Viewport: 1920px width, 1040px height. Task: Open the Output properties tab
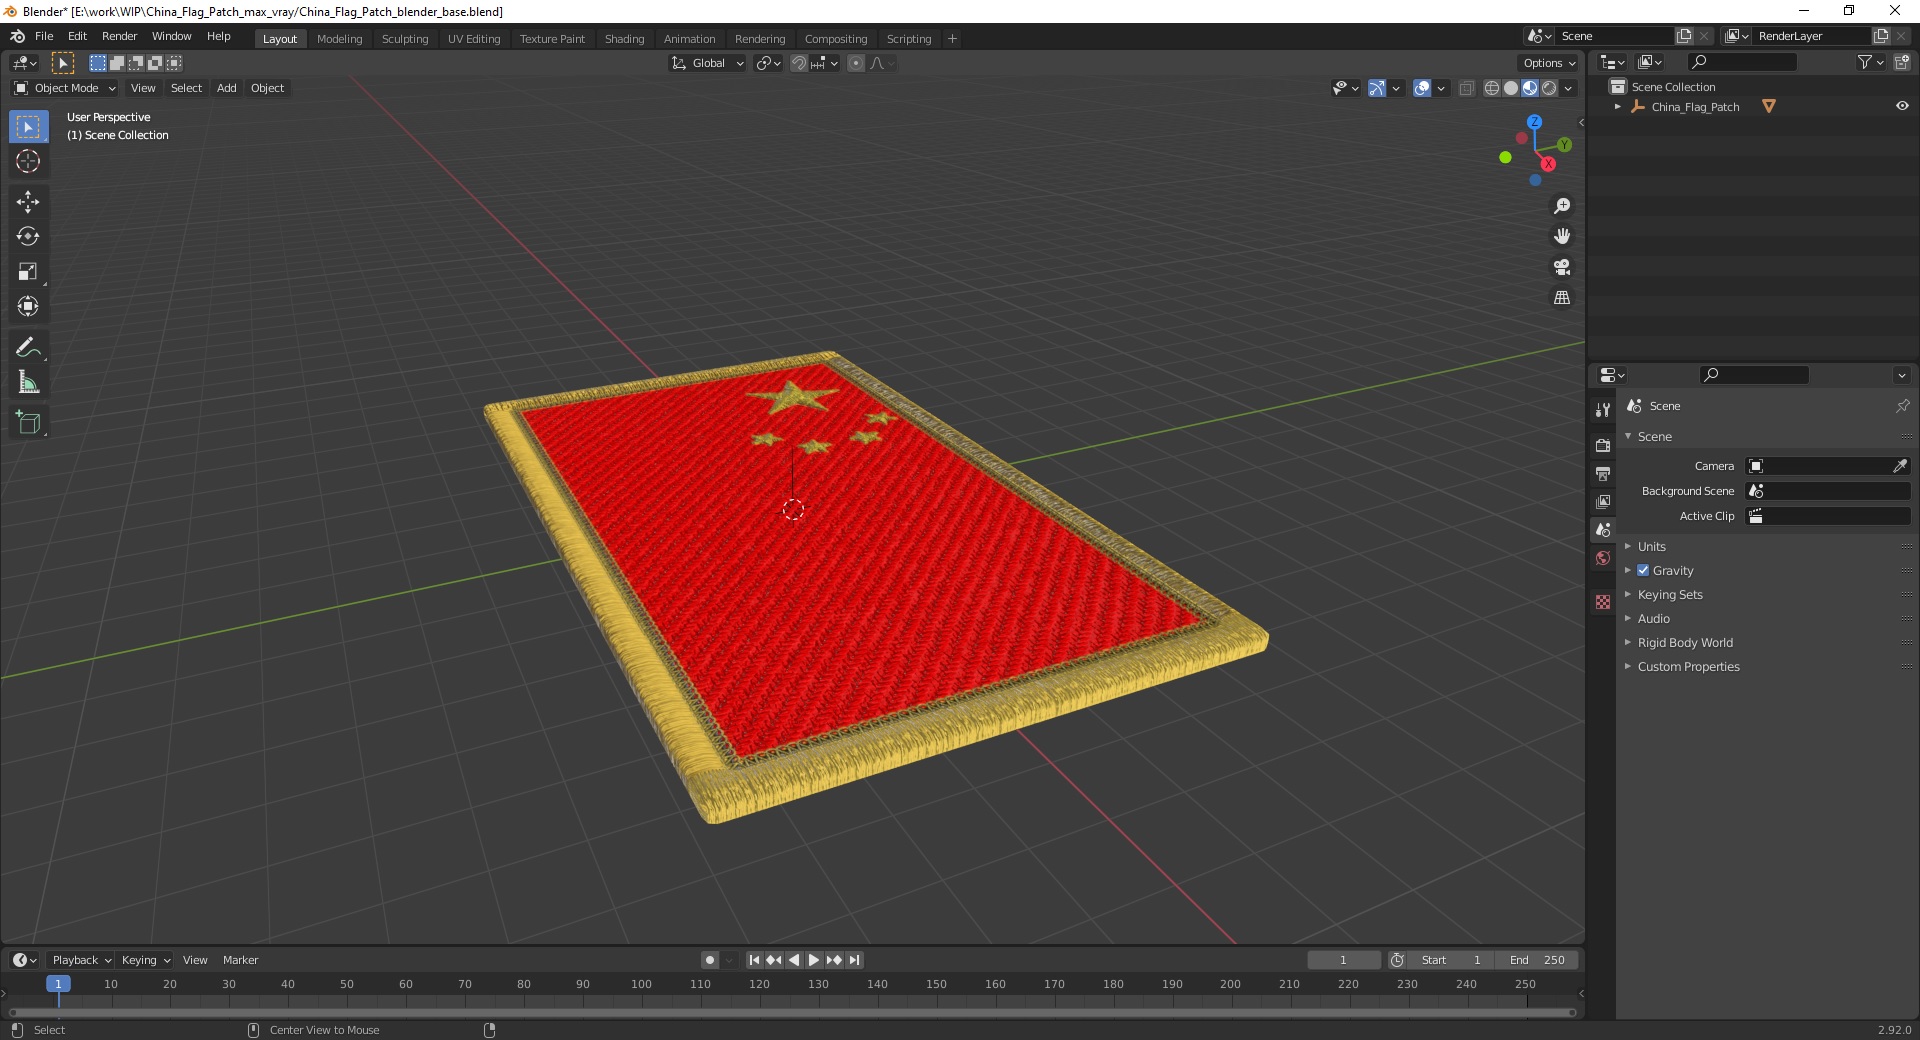click(1603, 473)
